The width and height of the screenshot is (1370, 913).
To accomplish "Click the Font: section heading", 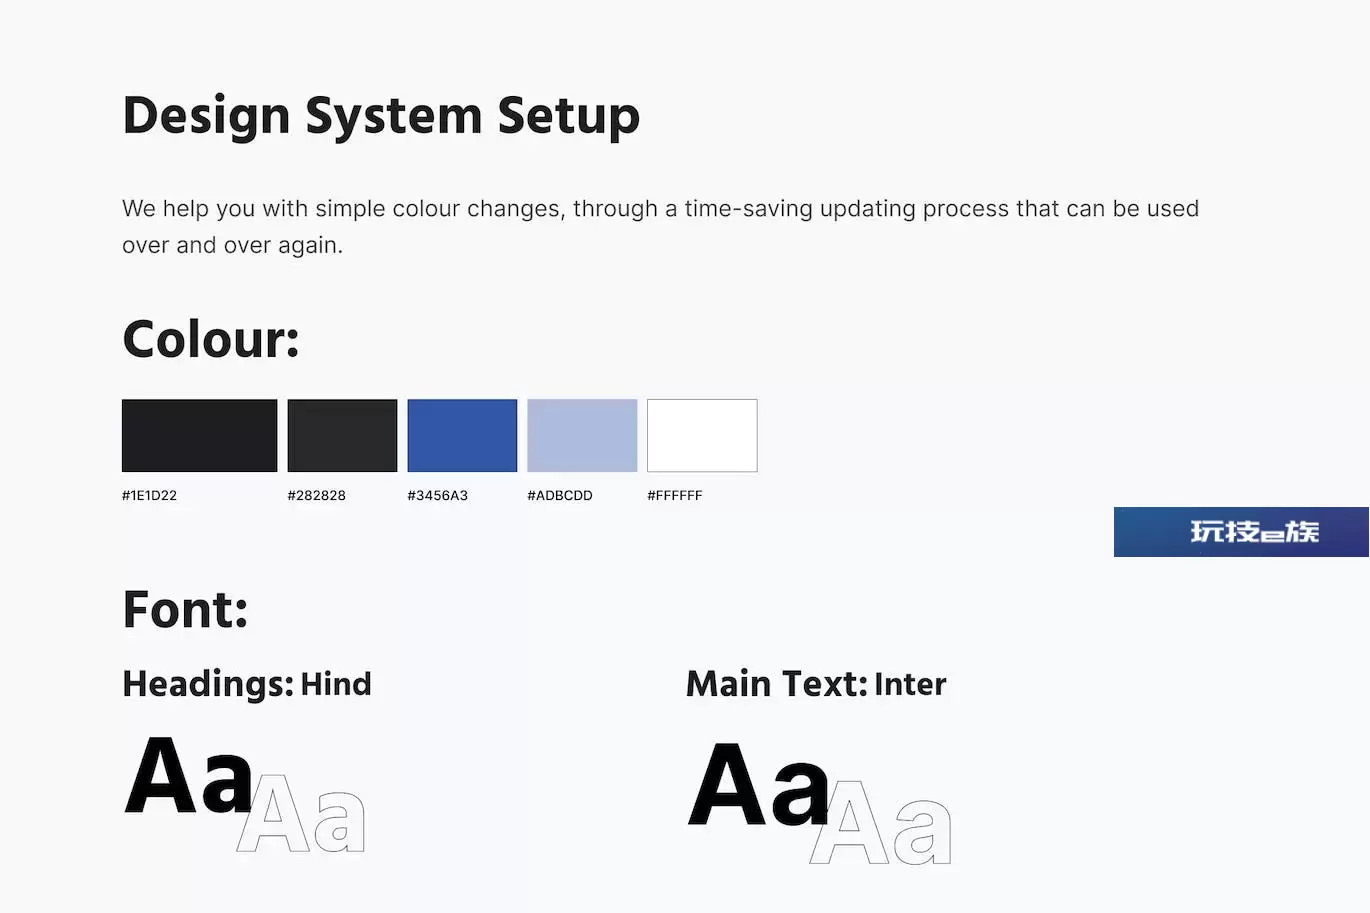I will pos(185,609).
